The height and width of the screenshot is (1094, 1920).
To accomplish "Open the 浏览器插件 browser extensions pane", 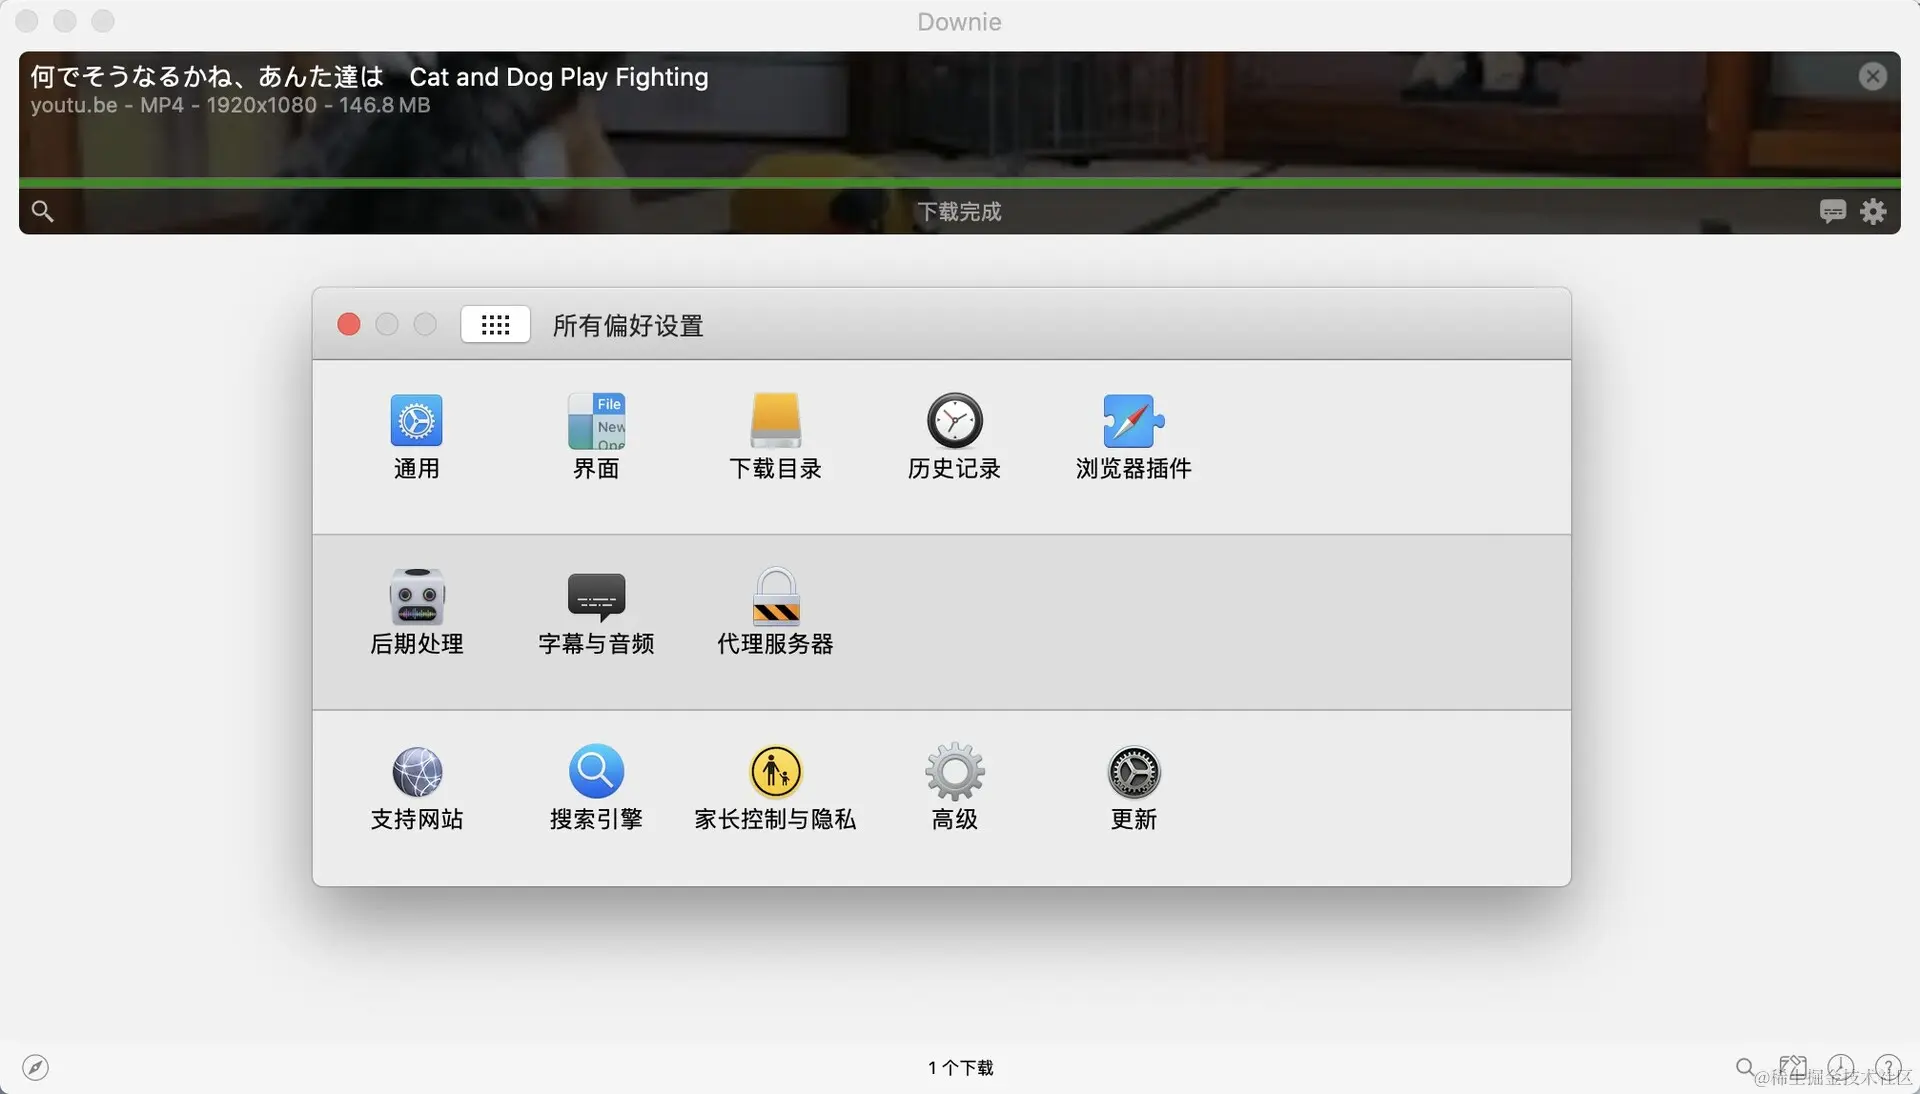I will (1133, 437).
